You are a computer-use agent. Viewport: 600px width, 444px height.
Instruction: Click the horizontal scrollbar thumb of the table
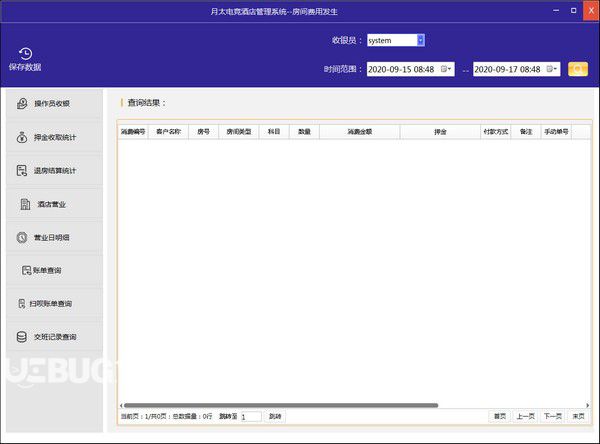(281, 405)
